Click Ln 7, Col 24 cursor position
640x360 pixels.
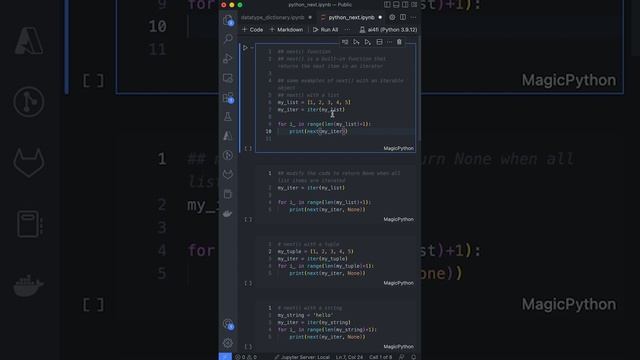click(x=349, y=357)
